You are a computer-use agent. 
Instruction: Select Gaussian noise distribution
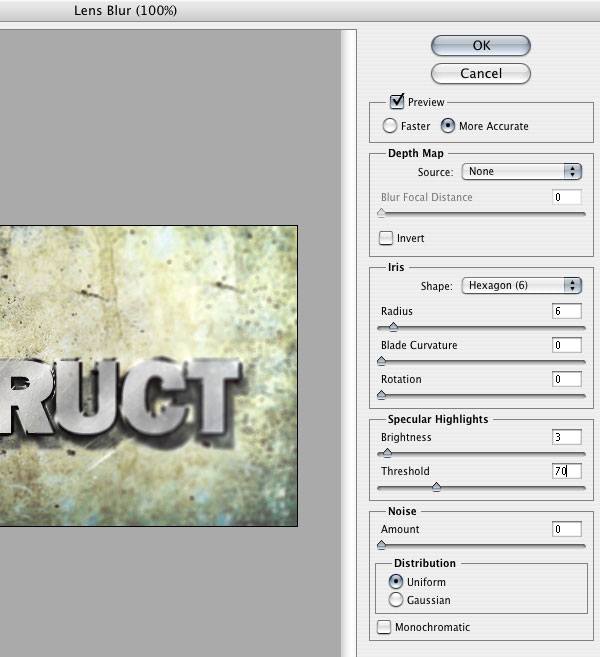pos(396,600)
